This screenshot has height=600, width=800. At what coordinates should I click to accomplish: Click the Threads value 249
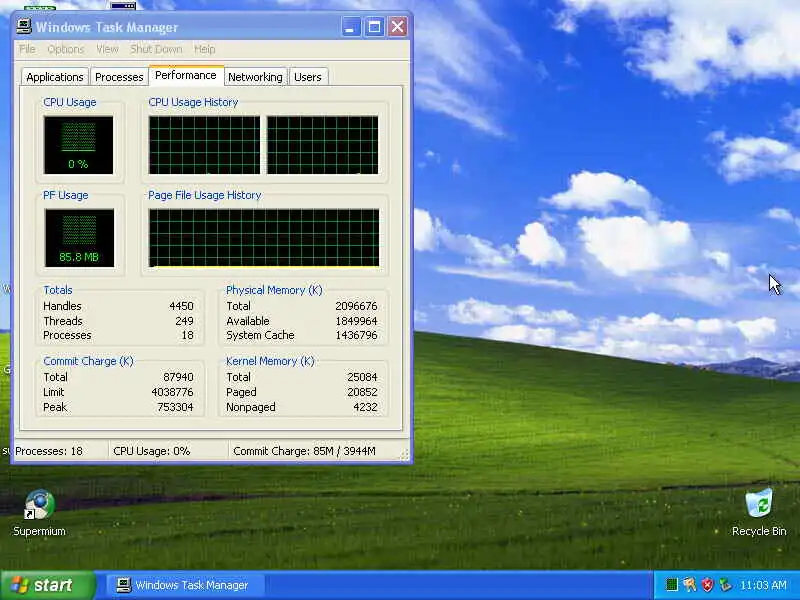tap(184, 321)
